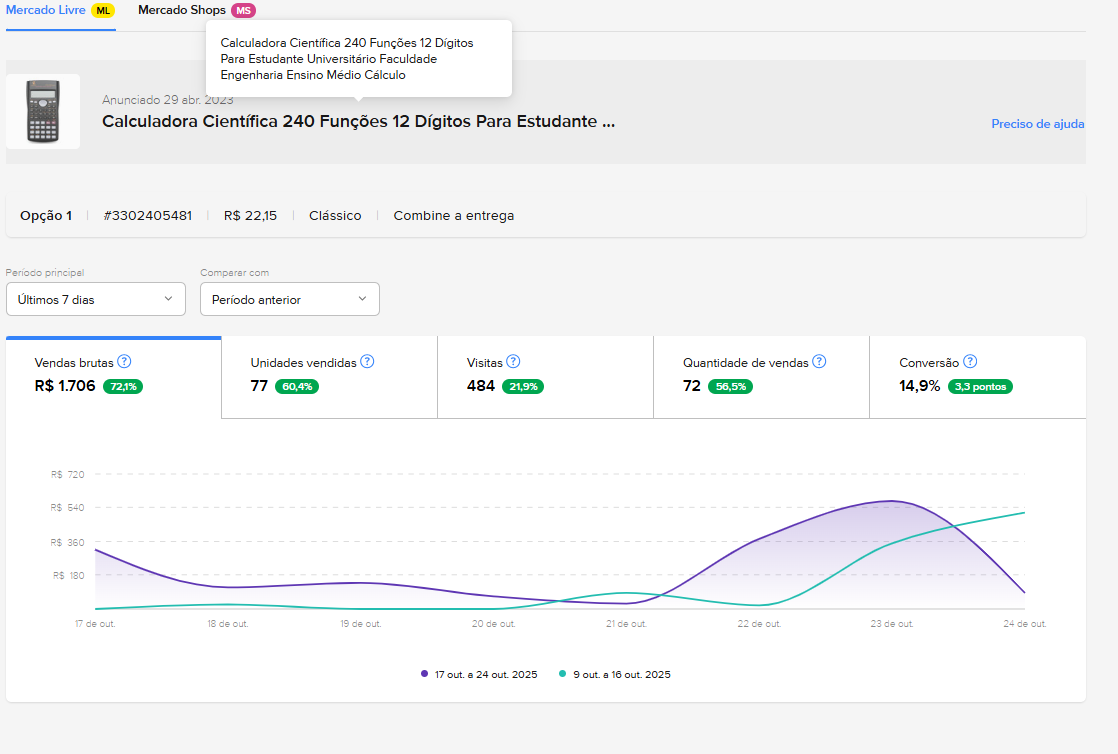
Task: Click help icon next to Vendas brutas
Action: coord(125,362)
